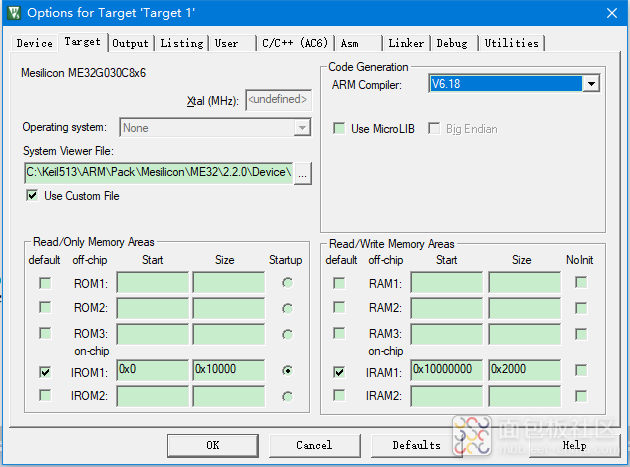Select the ROM3 Startup radio button
This screenshot has width=630, height=467.
click(287, 334)
